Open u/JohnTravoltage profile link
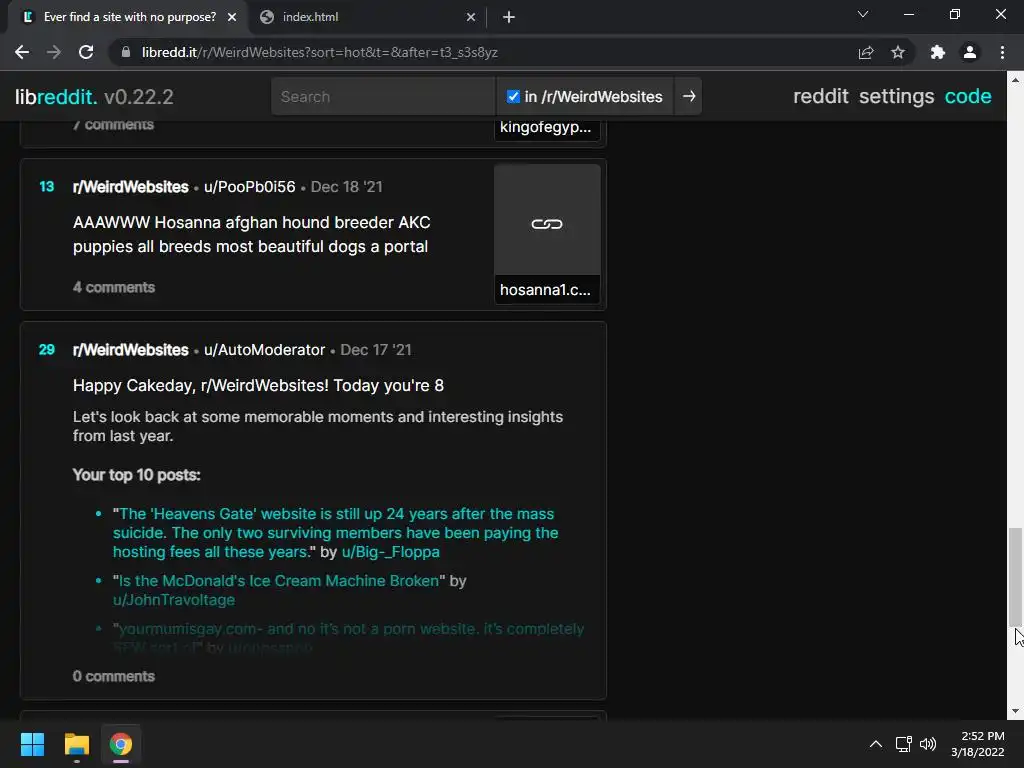Viewport: 1024px width, 768px height. (x=174, y=600)
